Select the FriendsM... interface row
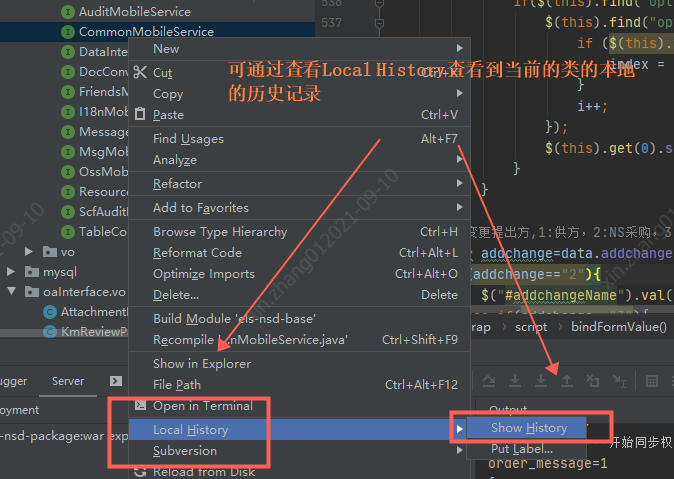The width and height of the screenshot is (674, 479). [x=64, y=92]
